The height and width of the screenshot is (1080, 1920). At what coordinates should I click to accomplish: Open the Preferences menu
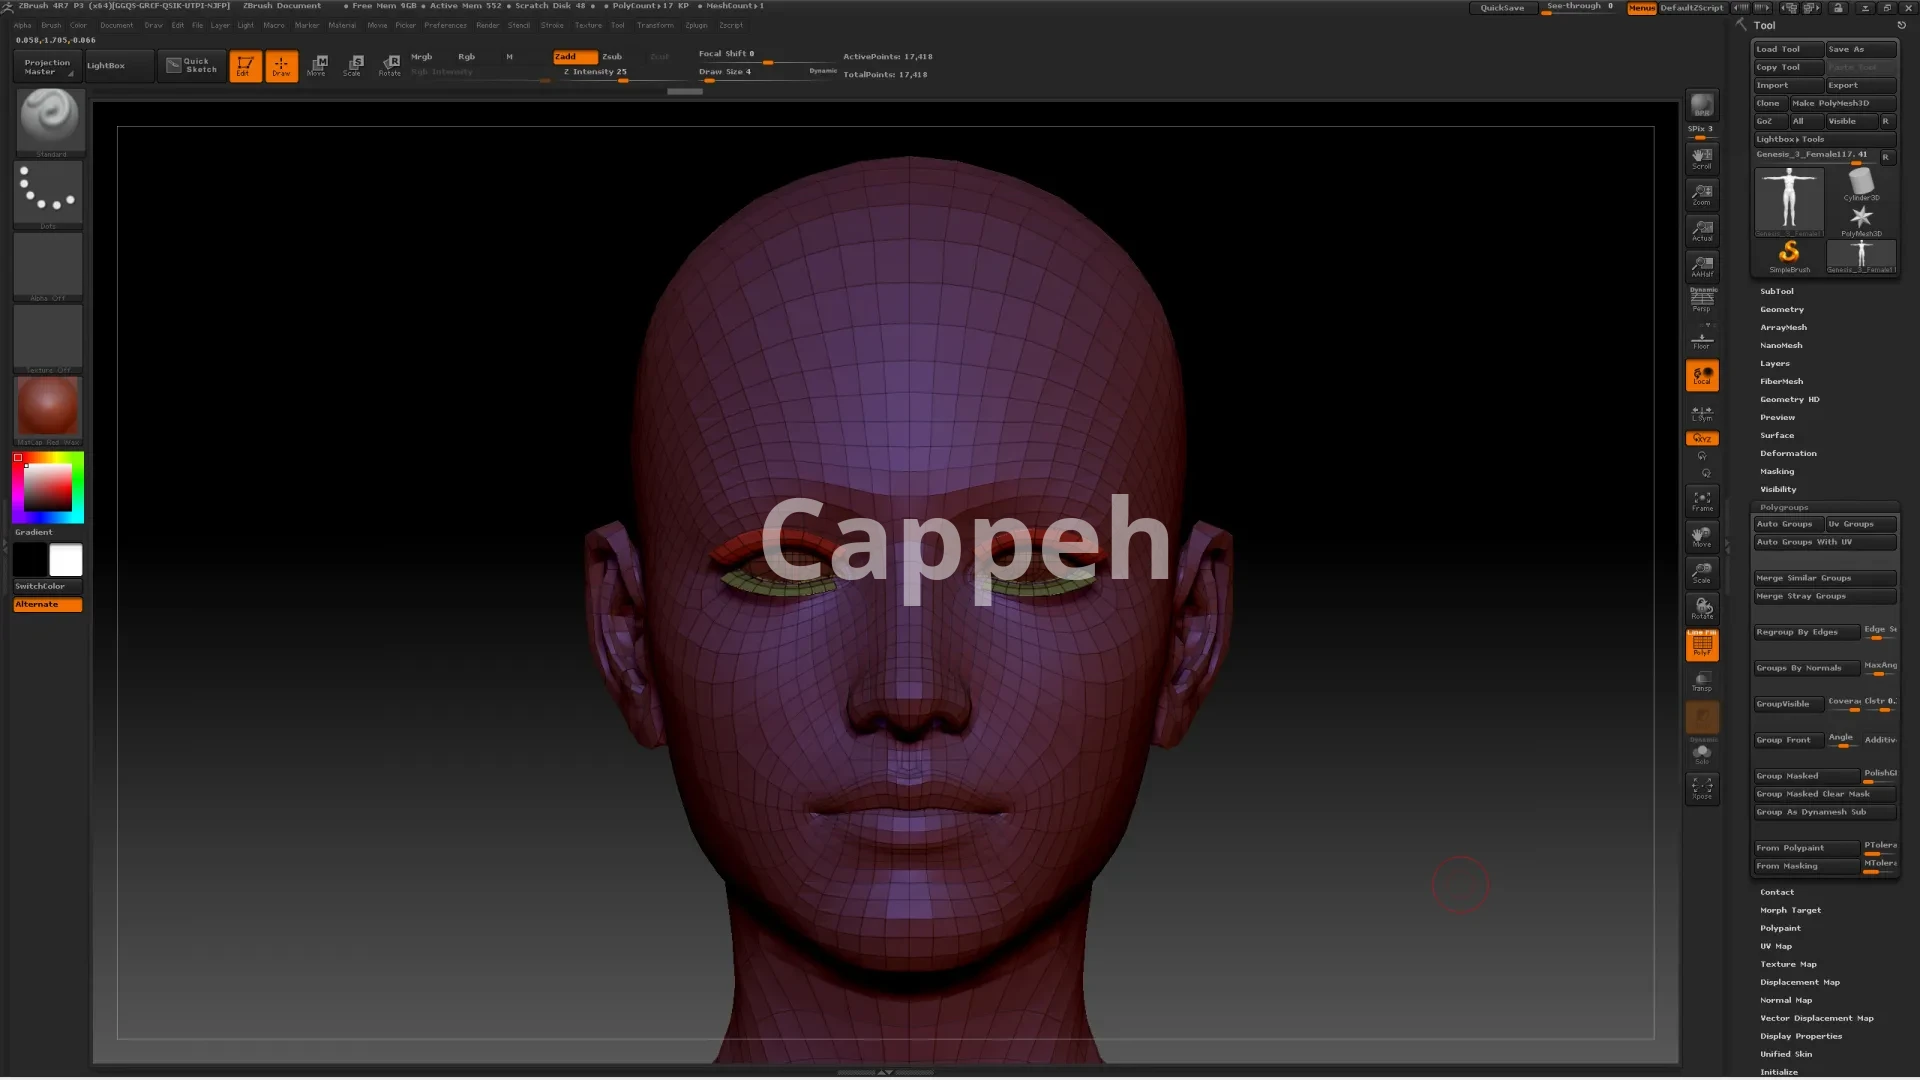pyautogui.click(x=445, y=25)
